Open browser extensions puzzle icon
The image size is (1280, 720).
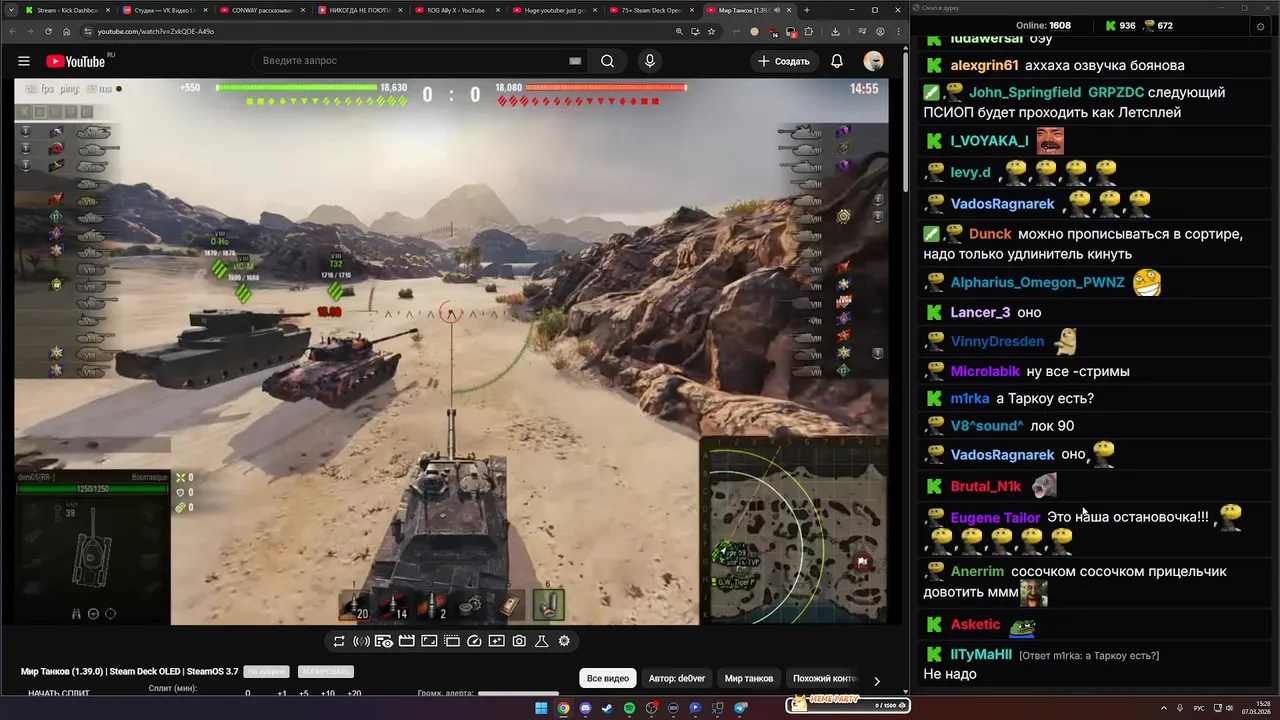coord(808,31)
